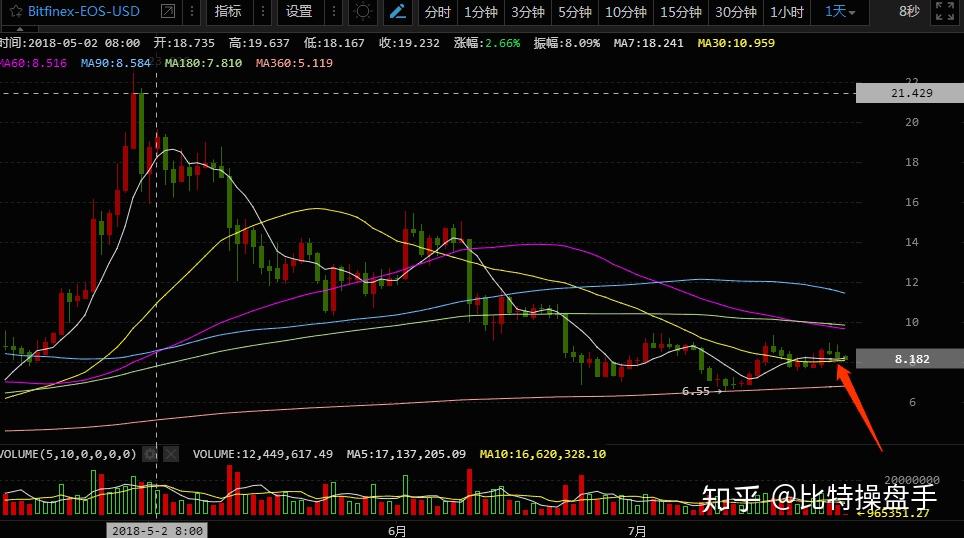Click the 收:19.232 close price
Viewport: 964px width, 538px height.
(409, 43)
